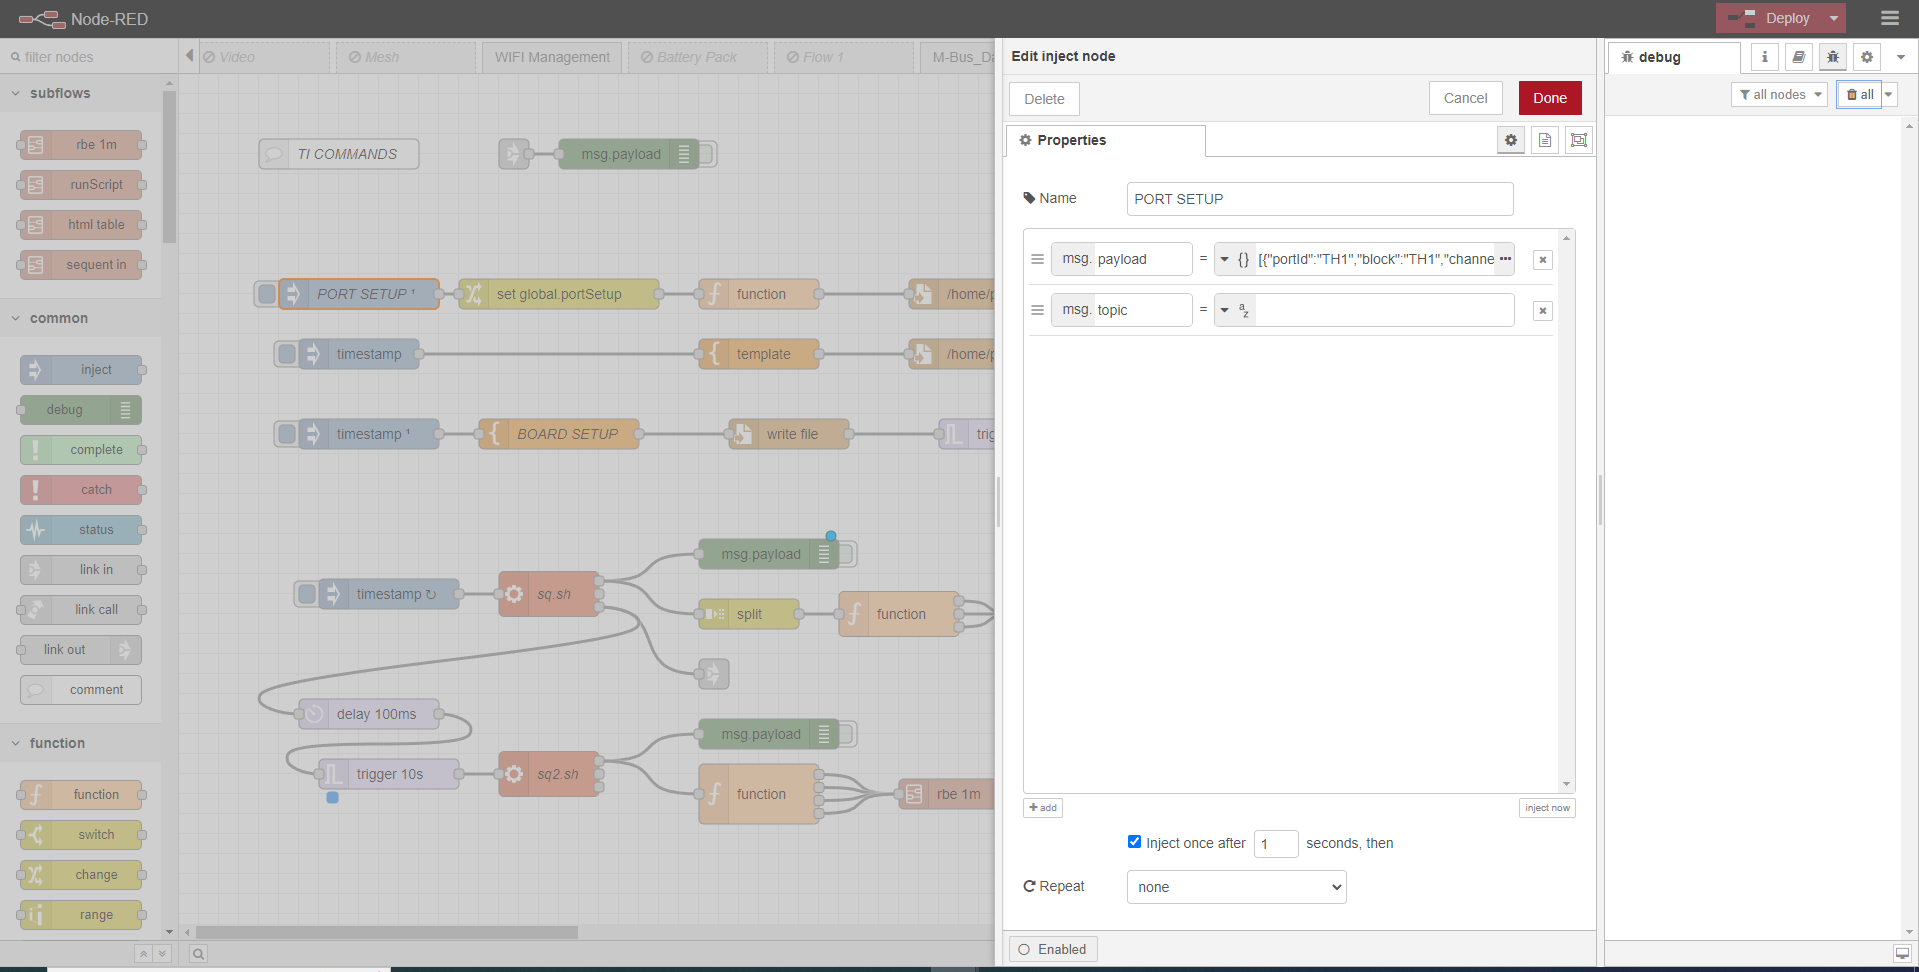Click the Cancel button
The height and width of the screenshot is (972, 1919).
pyautogui.click(x=1465, y=98)
